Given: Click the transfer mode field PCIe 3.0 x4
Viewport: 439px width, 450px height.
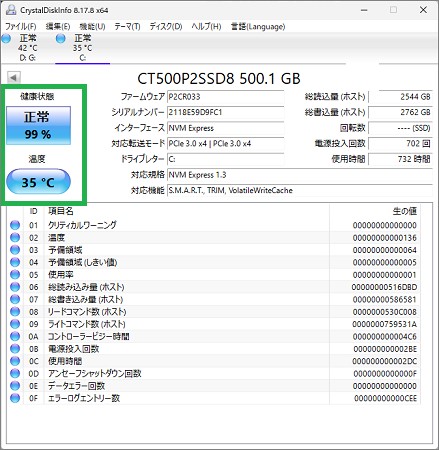Looking at the screenshot, I should point(225,144).
